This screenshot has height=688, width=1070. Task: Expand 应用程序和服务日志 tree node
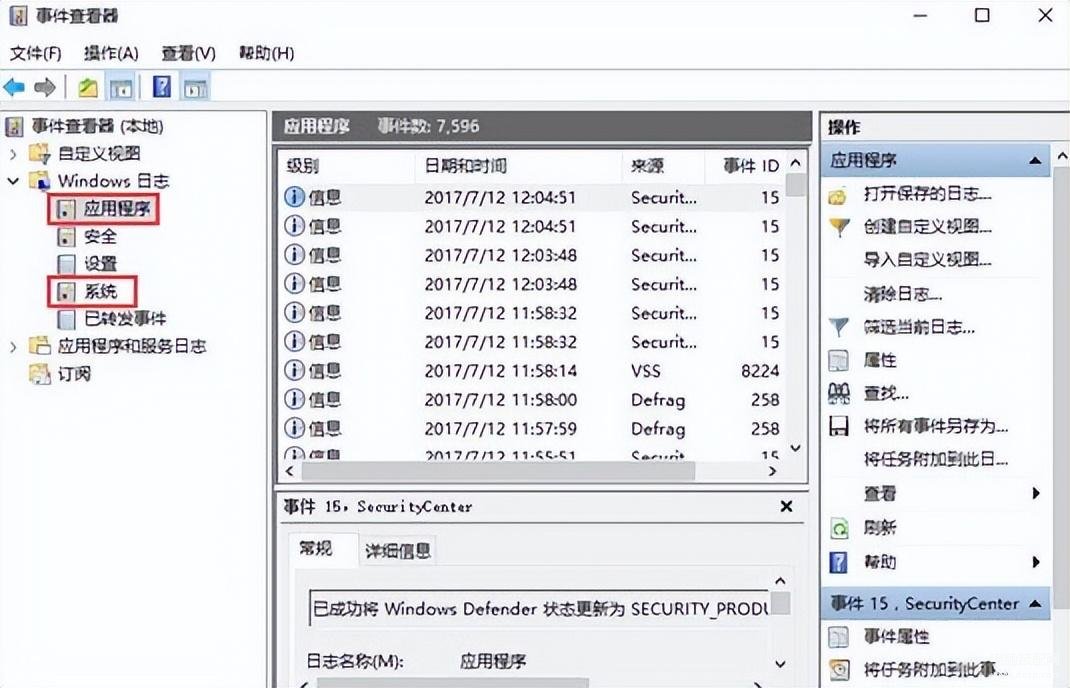[13, 347]
